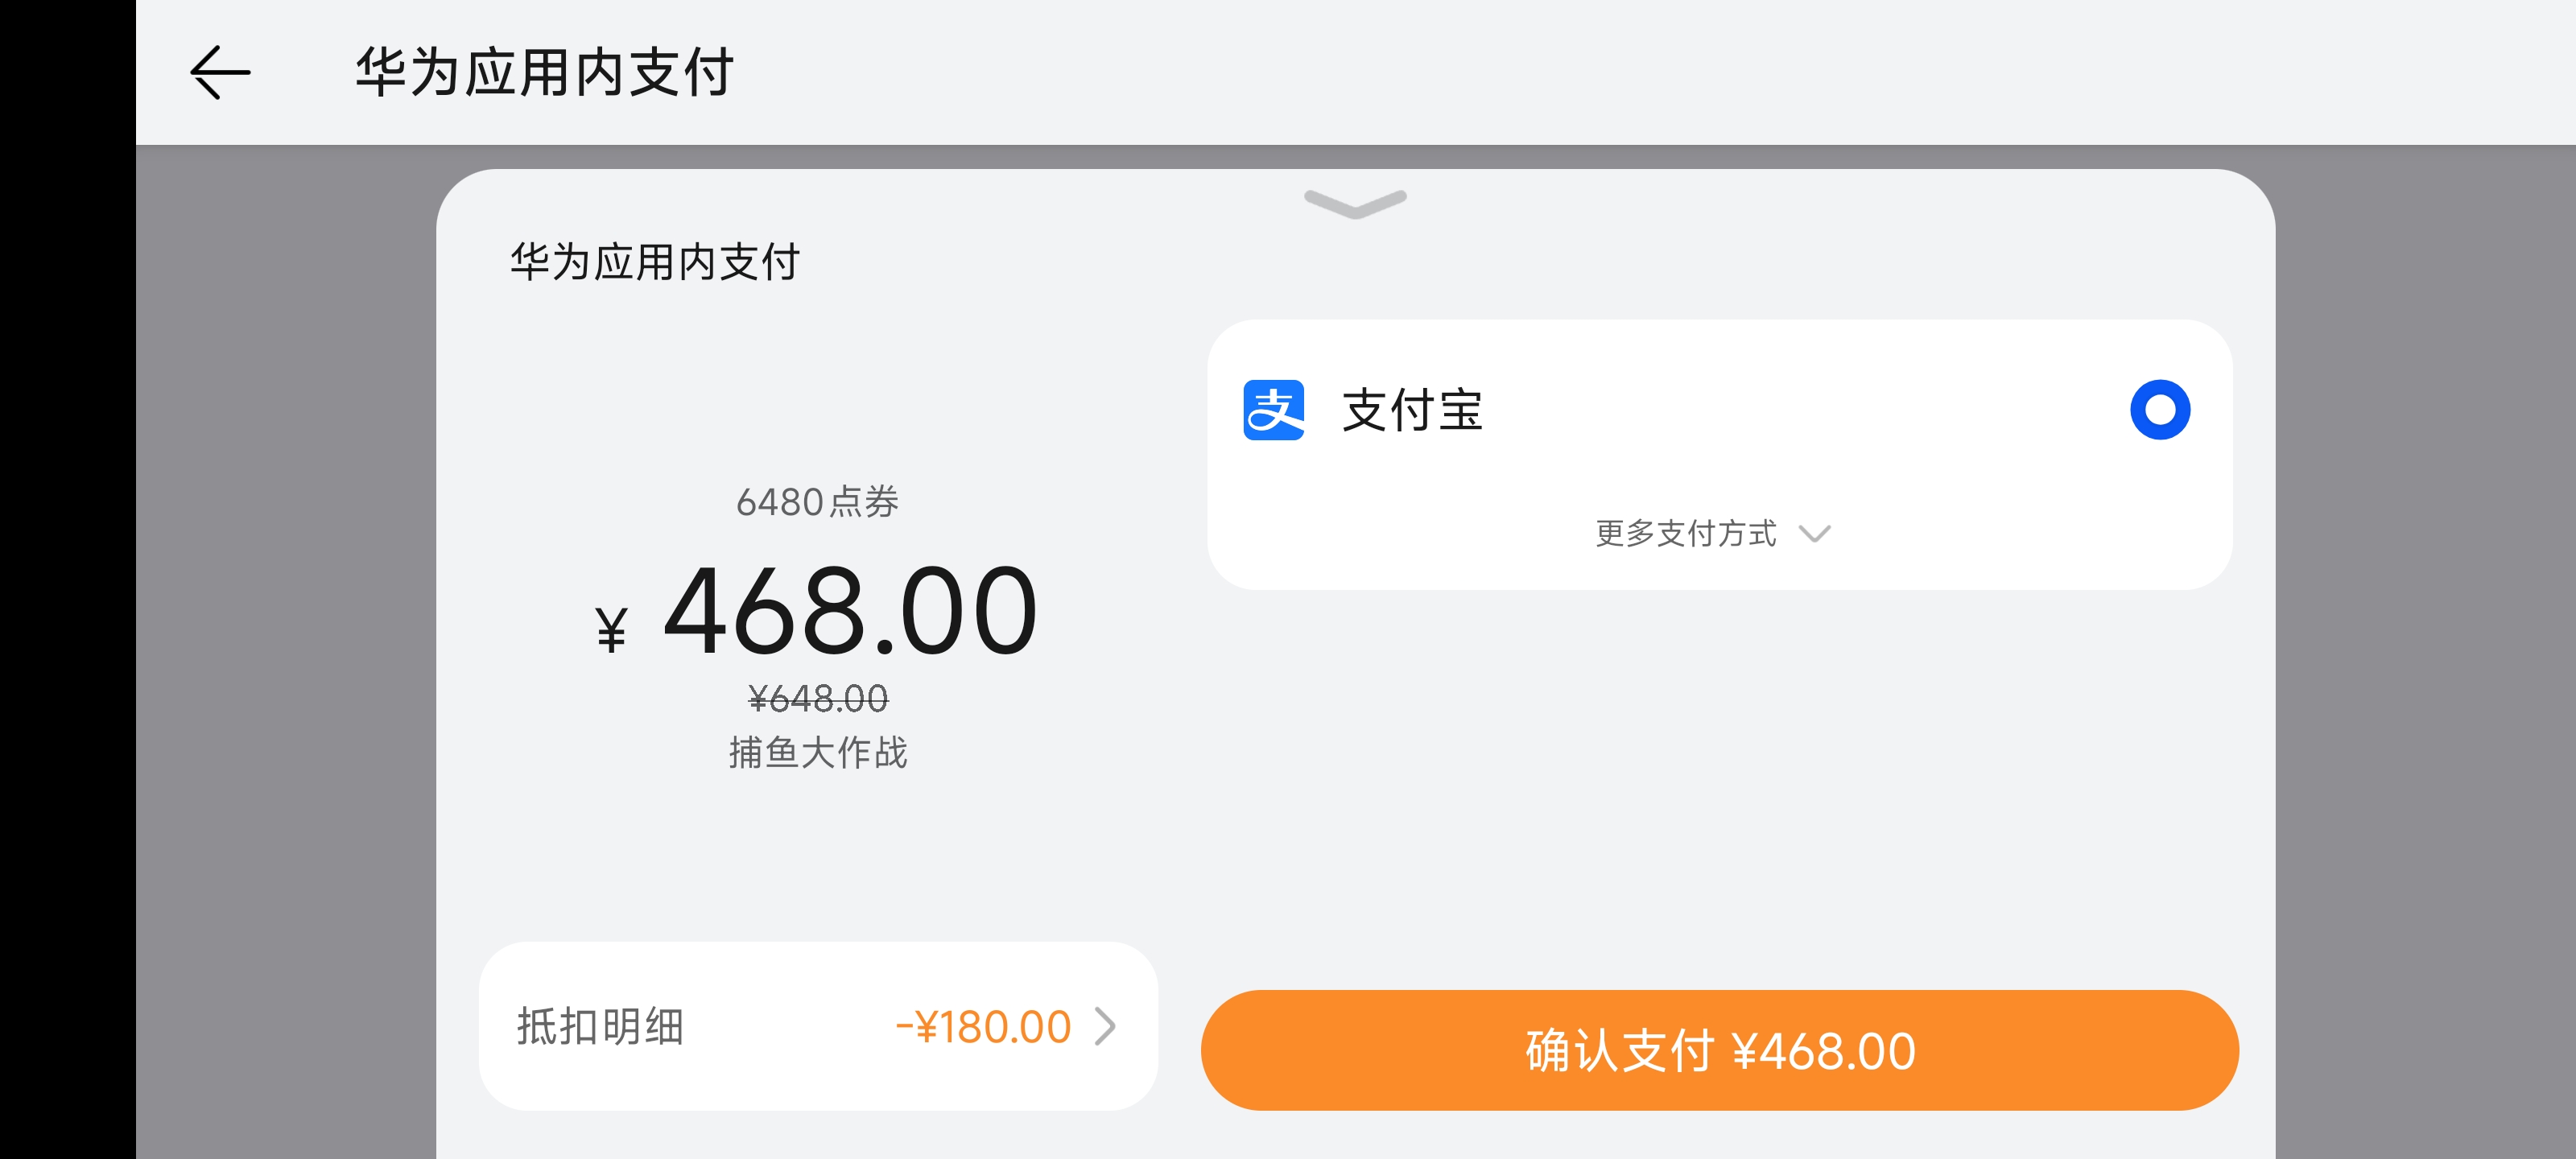This screenshot has width=2576, height=1159.
Task: Tap the 抵扣明细 label text
Action: tap(600, 1027)
